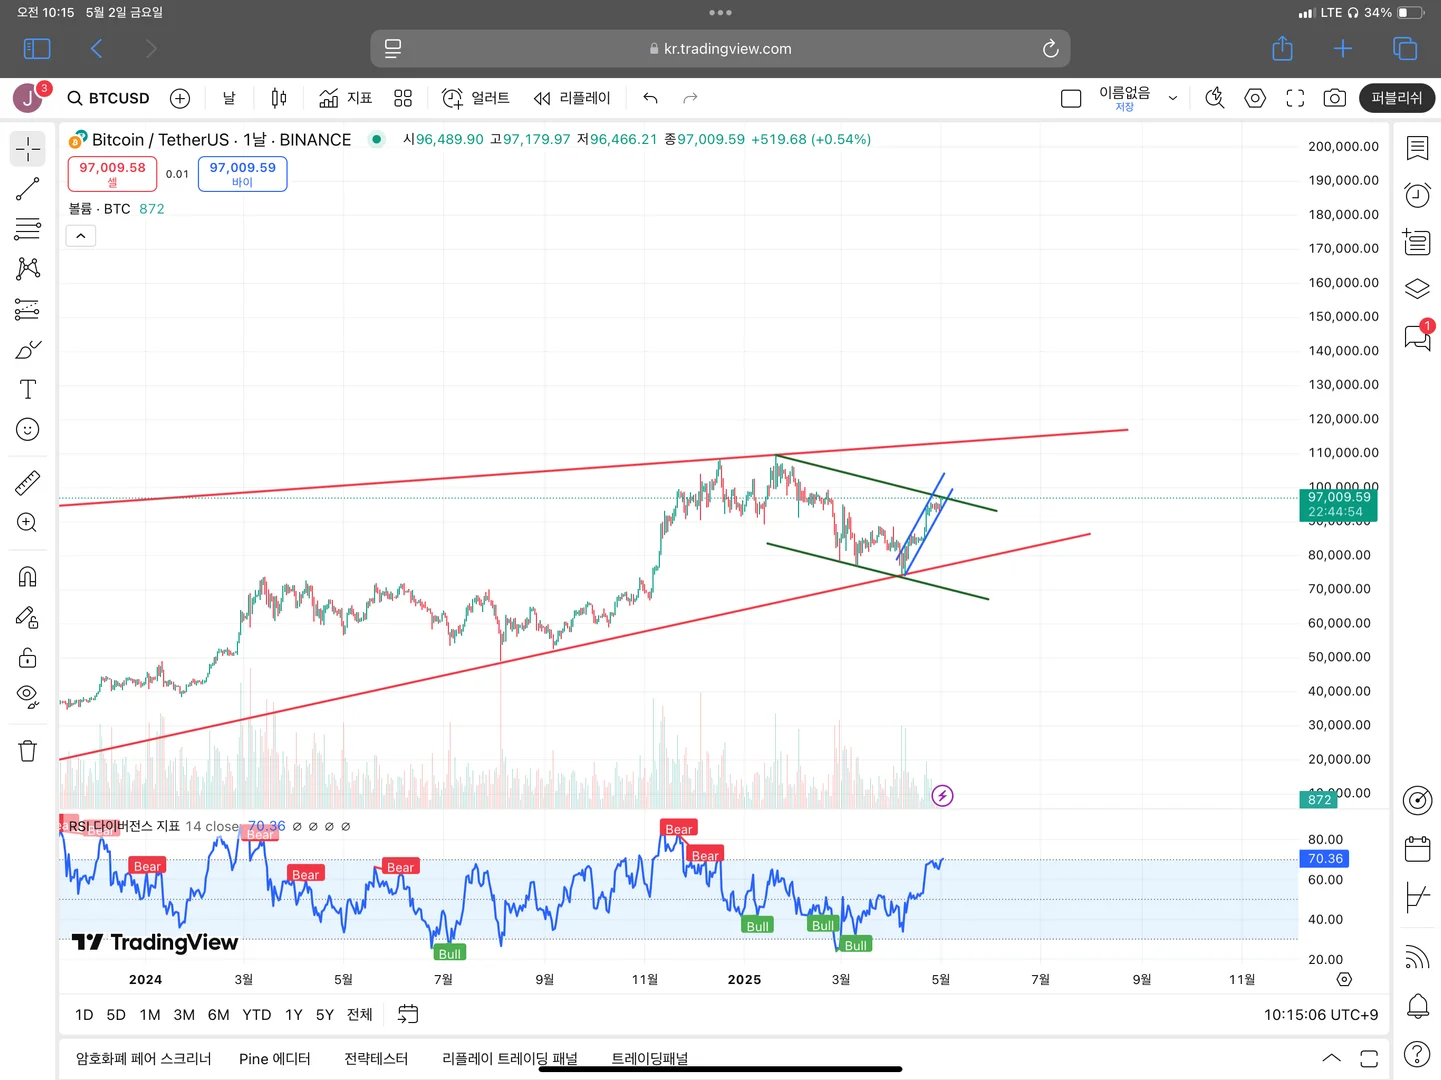This screenshot has width=1441, height=1080.
Task: Open chart settings hexagon icon
Action: [x=1255, y=98]
